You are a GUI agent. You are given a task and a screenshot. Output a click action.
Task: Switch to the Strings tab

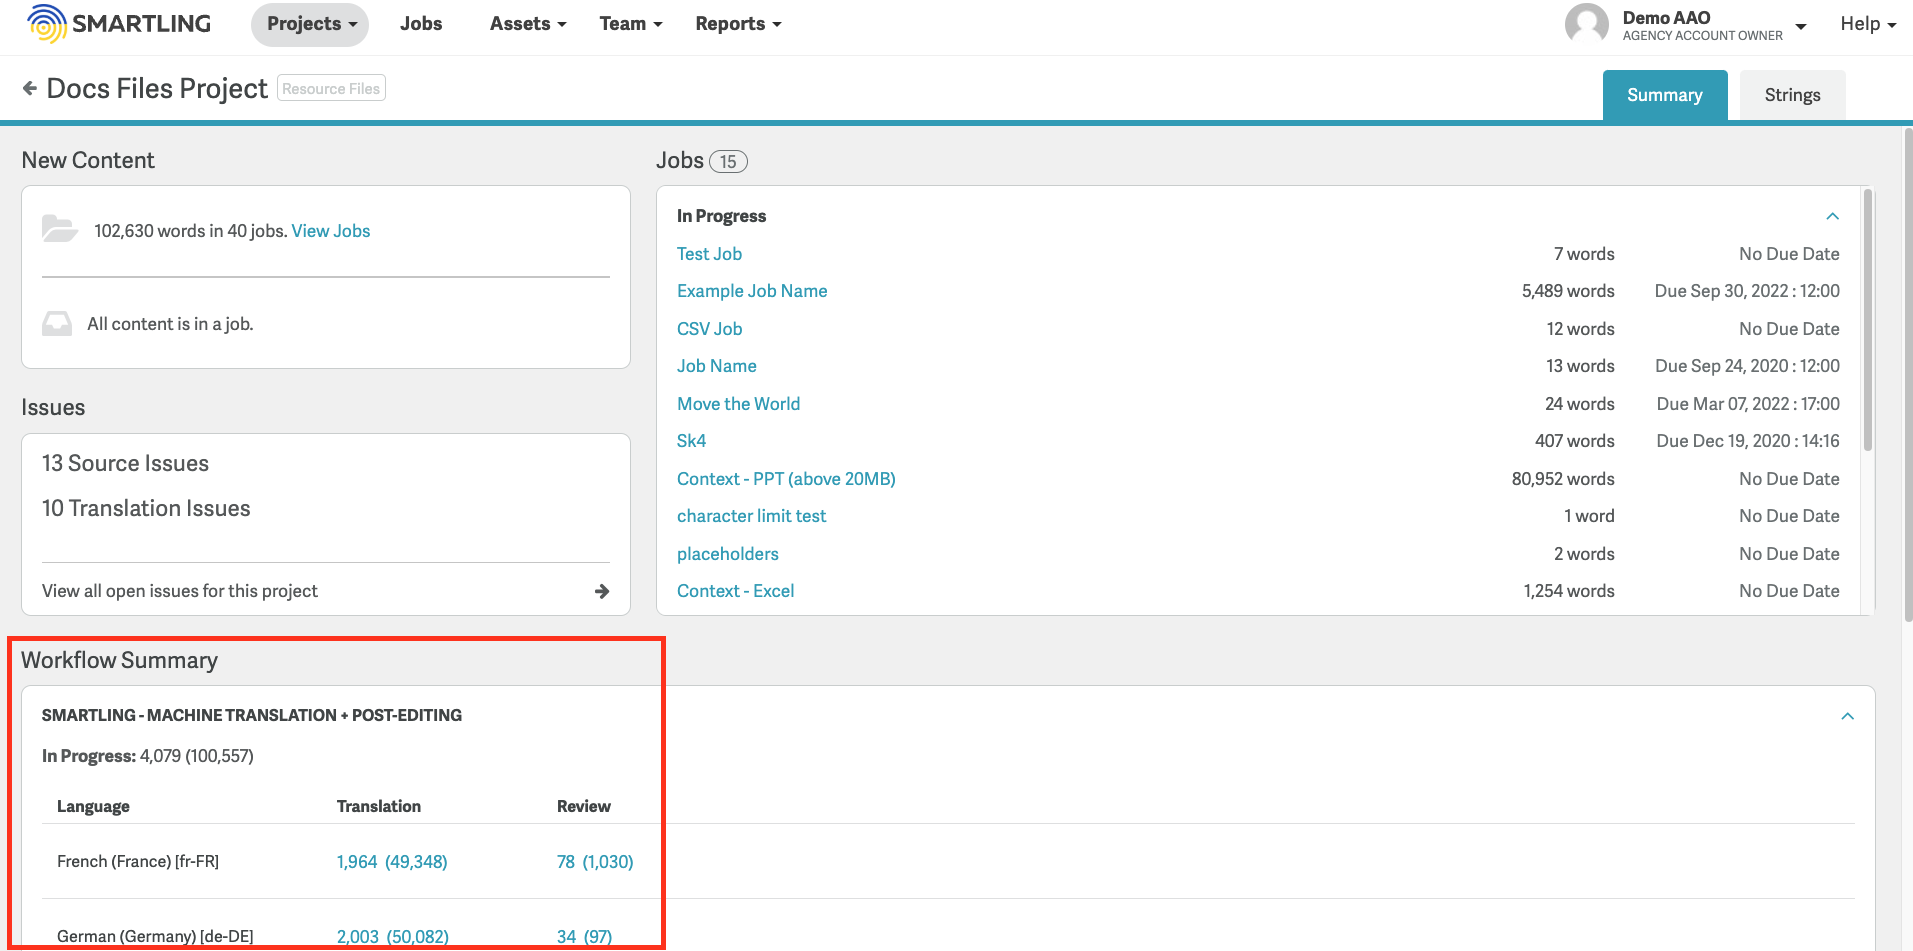[x=1792, y=95]
